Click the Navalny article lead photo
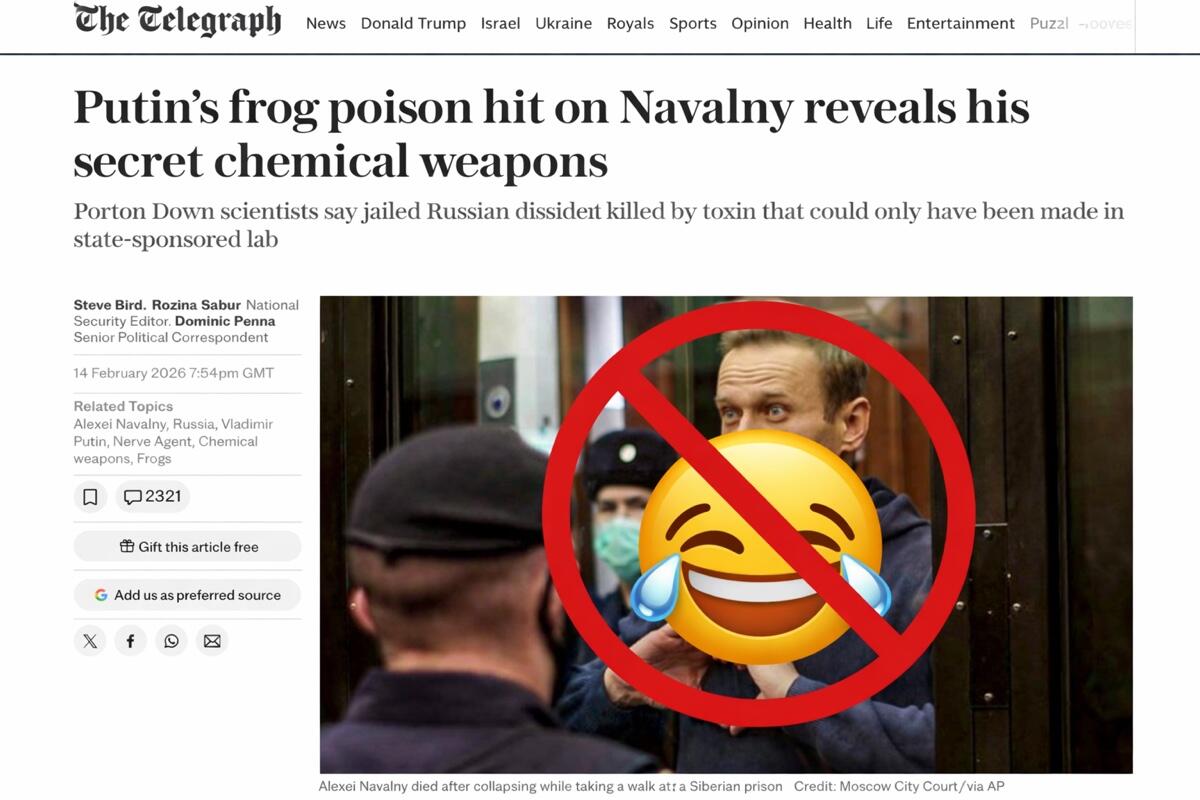This screenshot has width=1200, height=800. coord(726,535)
